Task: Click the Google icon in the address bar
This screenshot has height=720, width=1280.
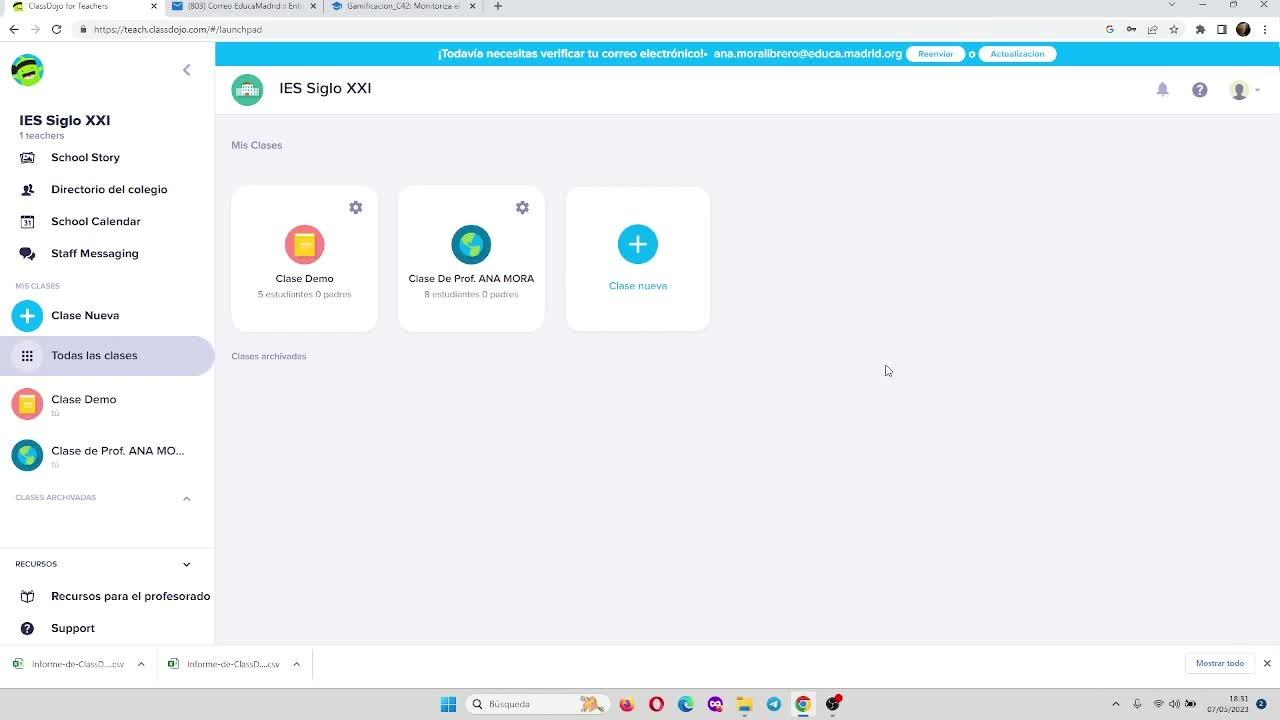Action: [1110, 29]
